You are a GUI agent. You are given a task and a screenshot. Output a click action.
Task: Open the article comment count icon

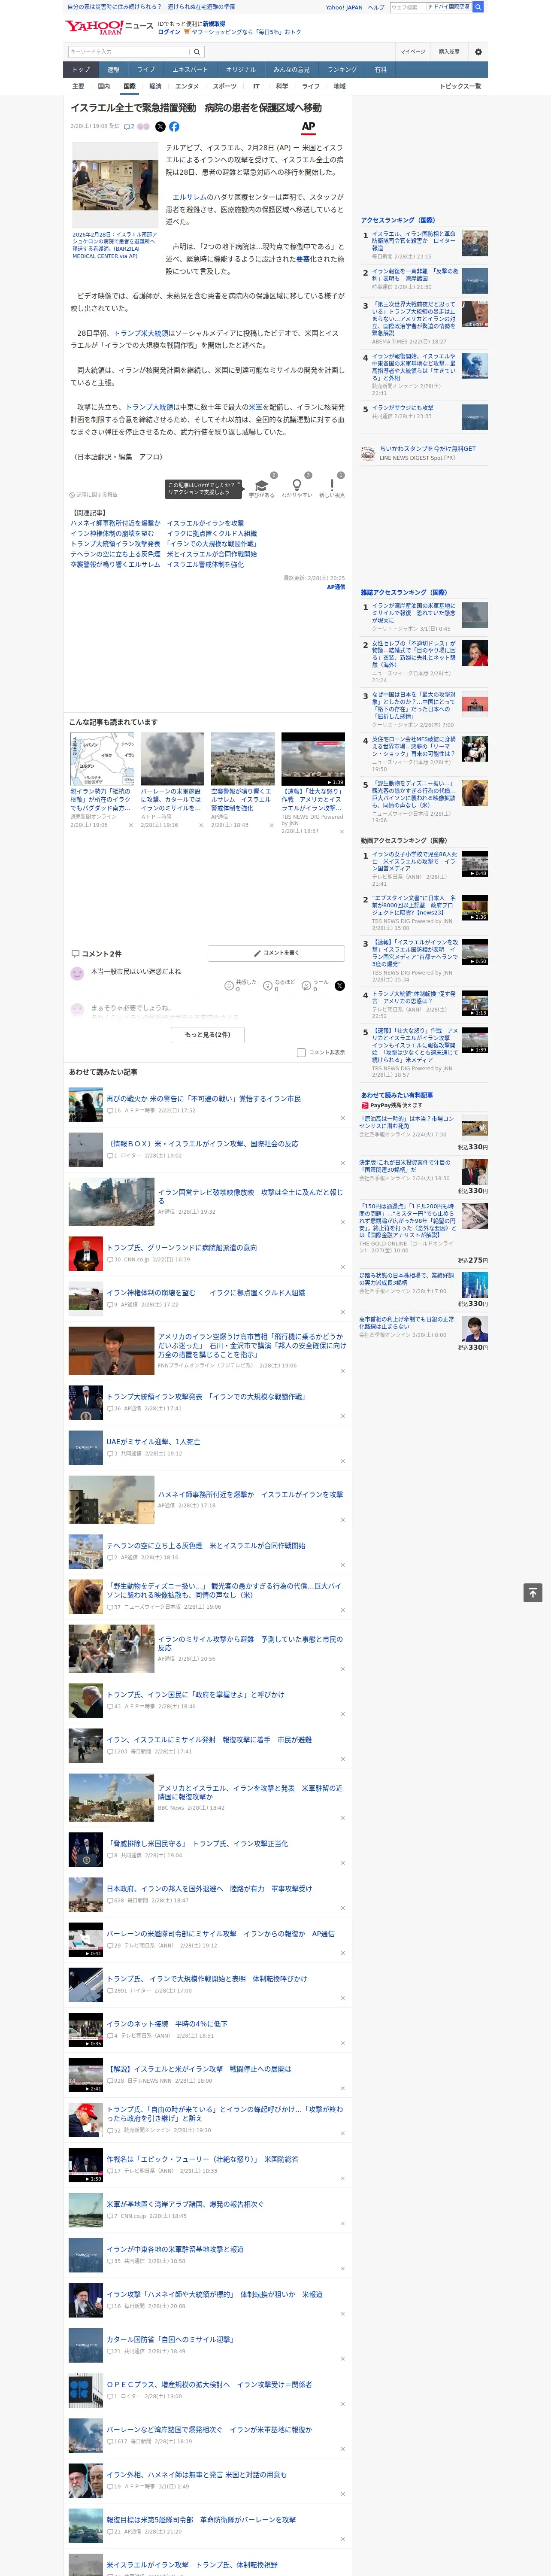tap(130, 127)
